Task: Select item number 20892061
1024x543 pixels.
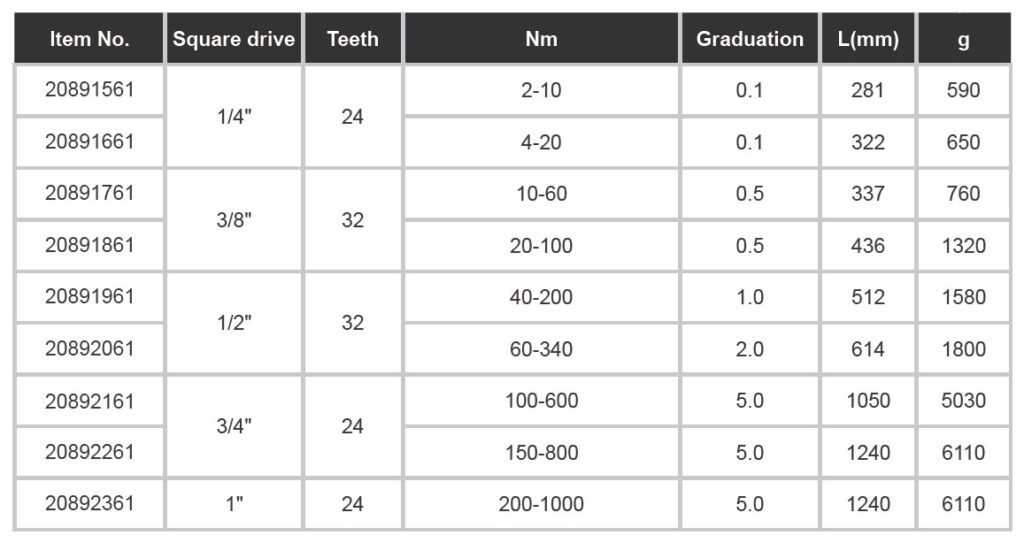Action: 89,348
